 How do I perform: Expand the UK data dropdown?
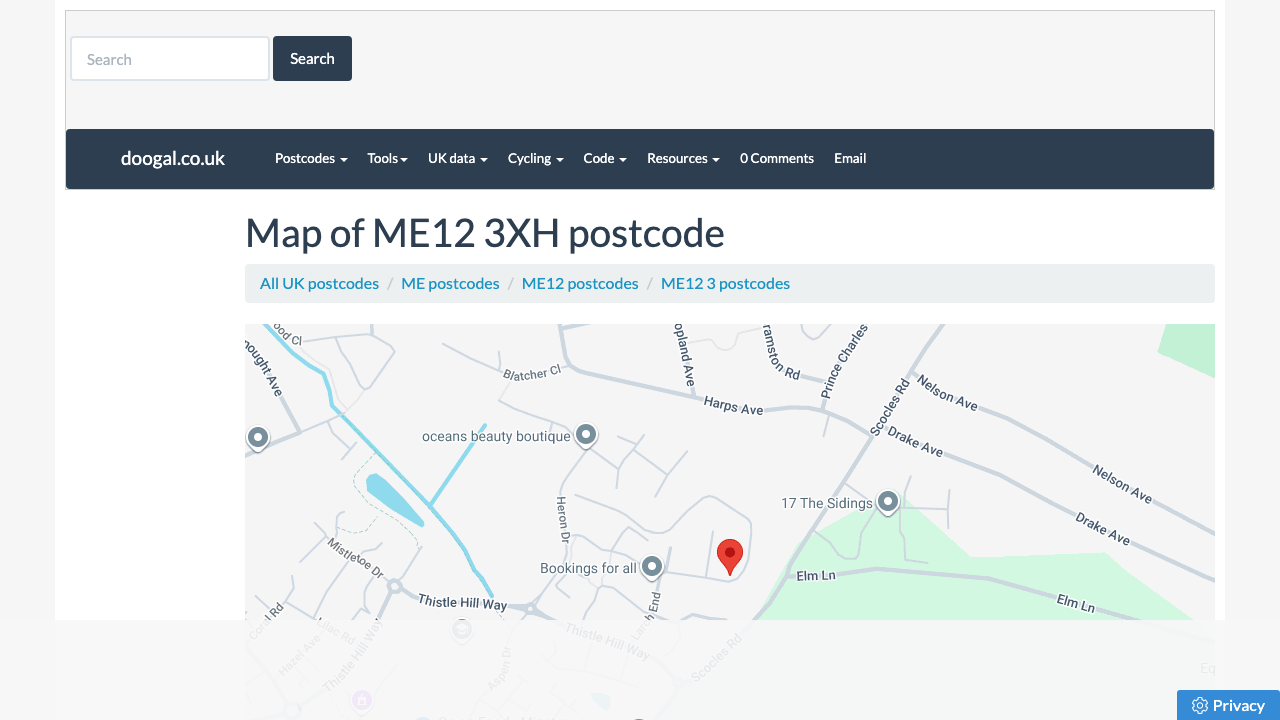tap(457, 158)
